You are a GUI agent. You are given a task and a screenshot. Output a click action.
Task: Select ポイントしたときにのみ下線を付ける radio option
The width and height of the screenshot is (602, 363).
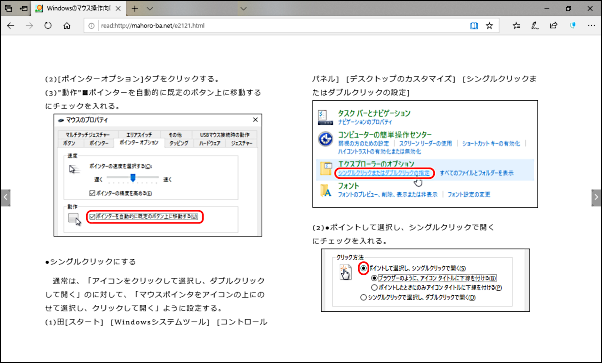tap(374, 287)
